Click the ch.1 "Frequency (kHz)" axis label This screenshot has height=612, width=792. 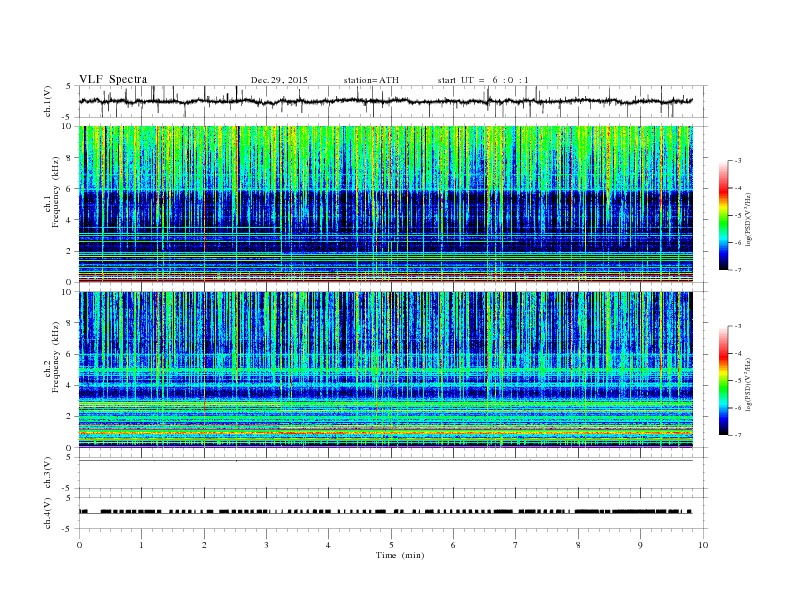(56, 192)
